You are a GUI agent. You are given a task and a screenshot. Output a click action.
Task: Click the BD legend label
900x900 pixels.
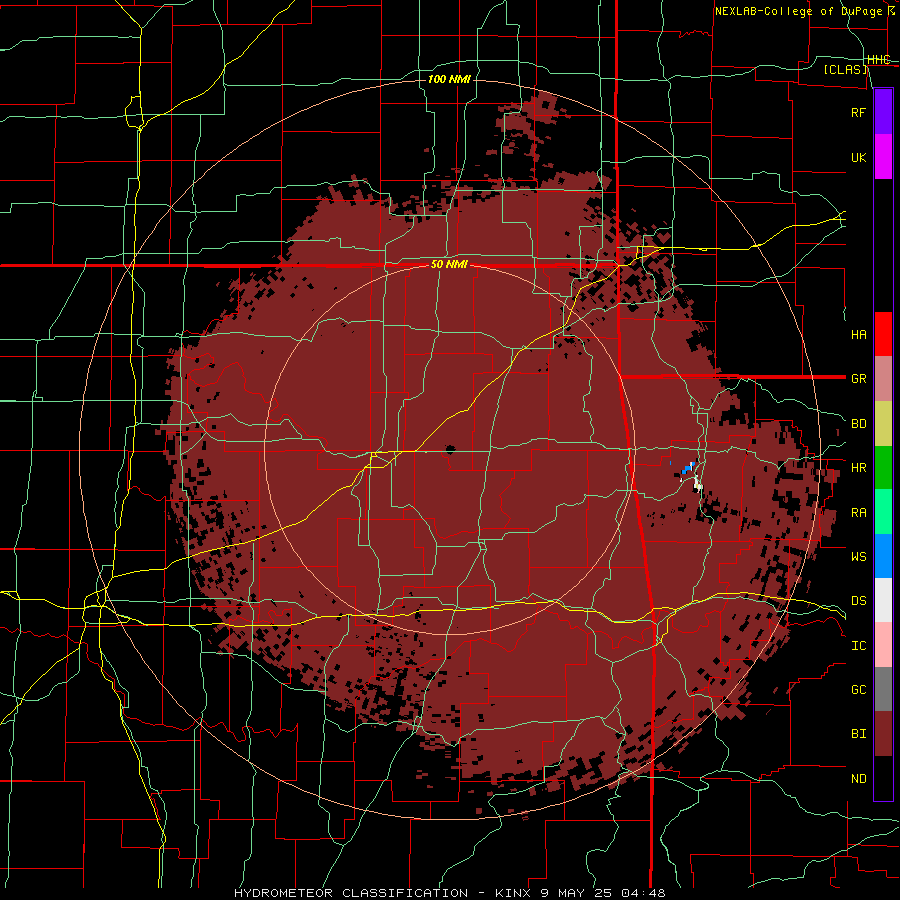(858, 424)
